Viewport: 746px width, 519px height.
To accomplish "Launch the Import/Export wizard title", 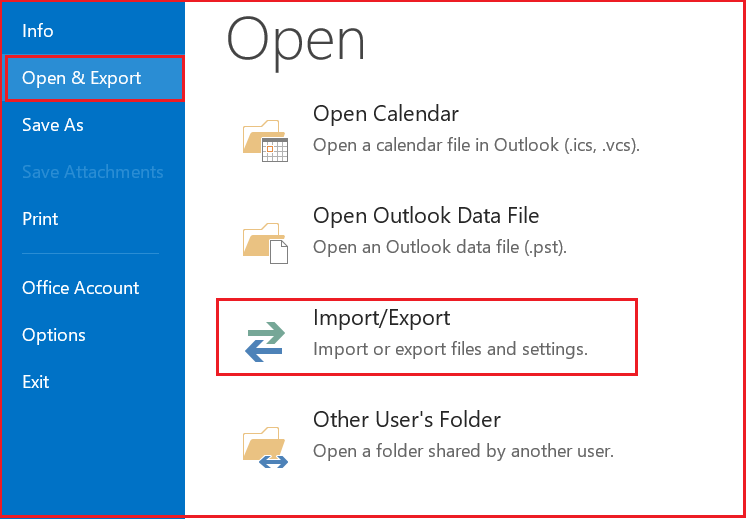I will click(x=382, y=318).
